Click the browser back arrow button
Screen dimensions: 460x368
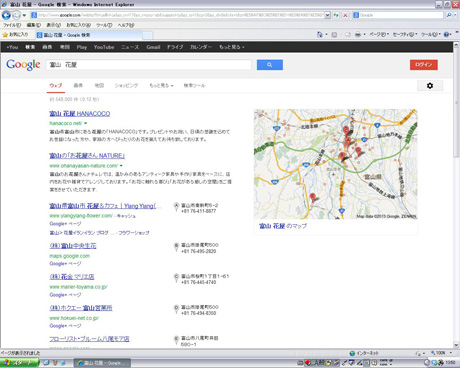(x=6, y=15)
